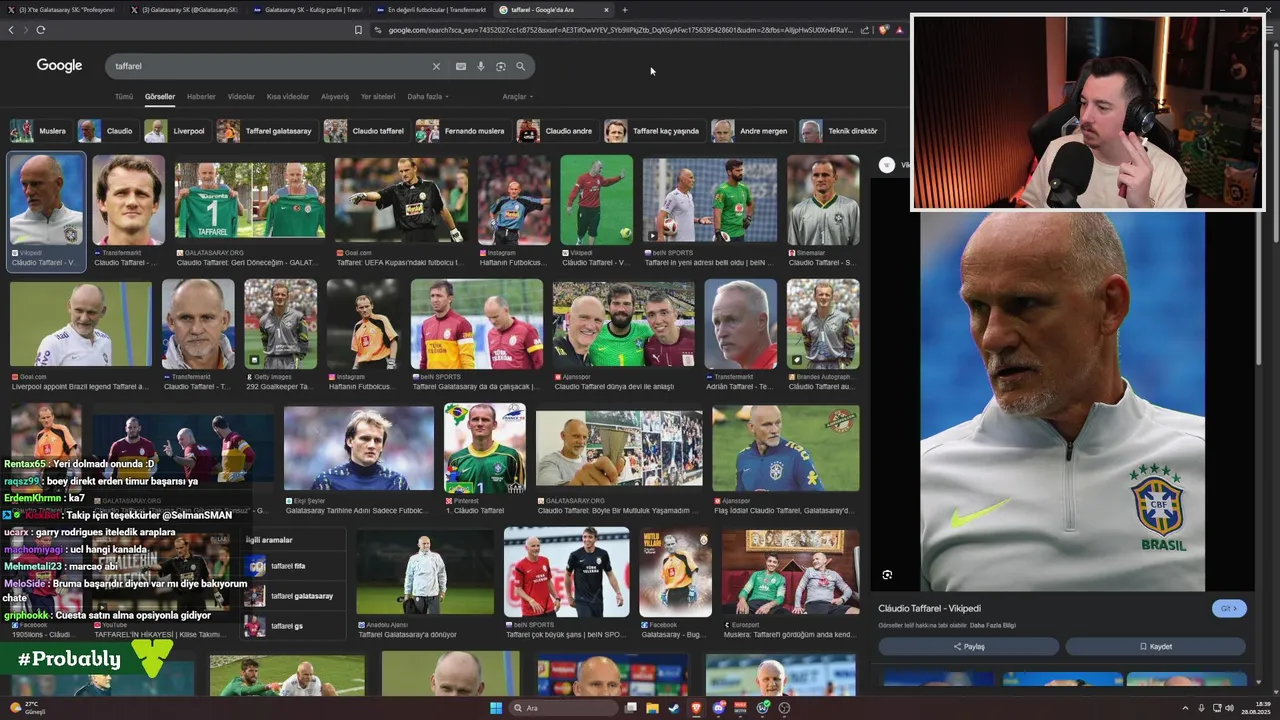Open Steam from the taskbar
Viewport: 1280px width, 720px height.
674,708
